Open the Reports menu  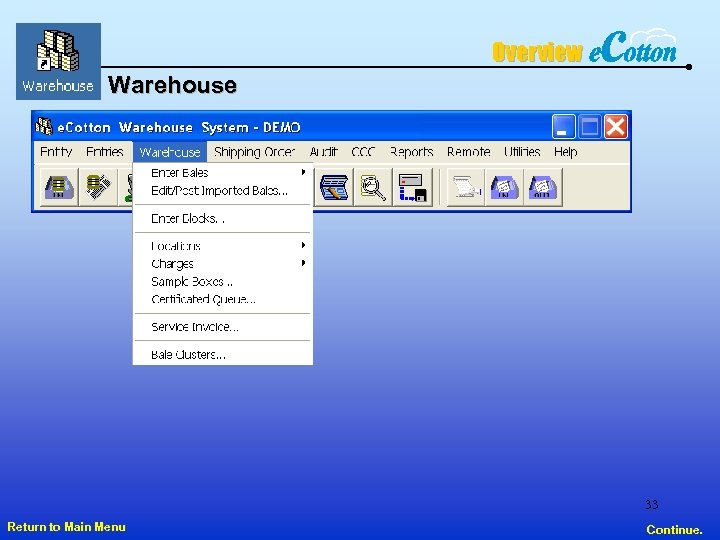click(x=411, y=152)
